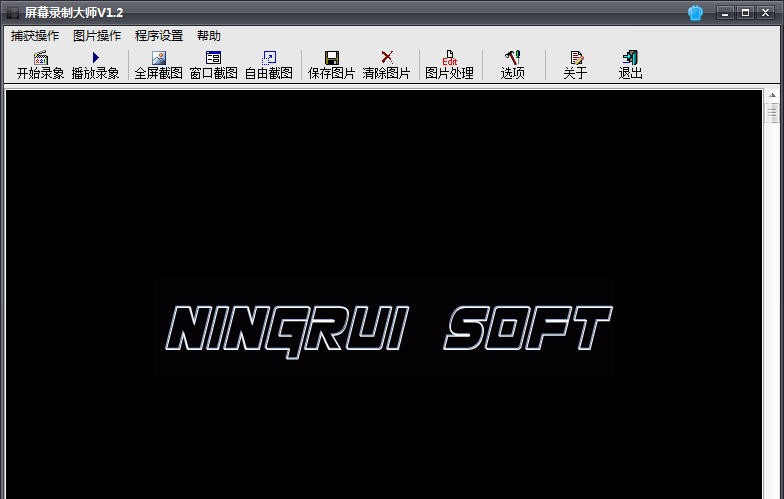Play recording via 播放录象 button
The image size is (784, 499).
tap(96, 66)
